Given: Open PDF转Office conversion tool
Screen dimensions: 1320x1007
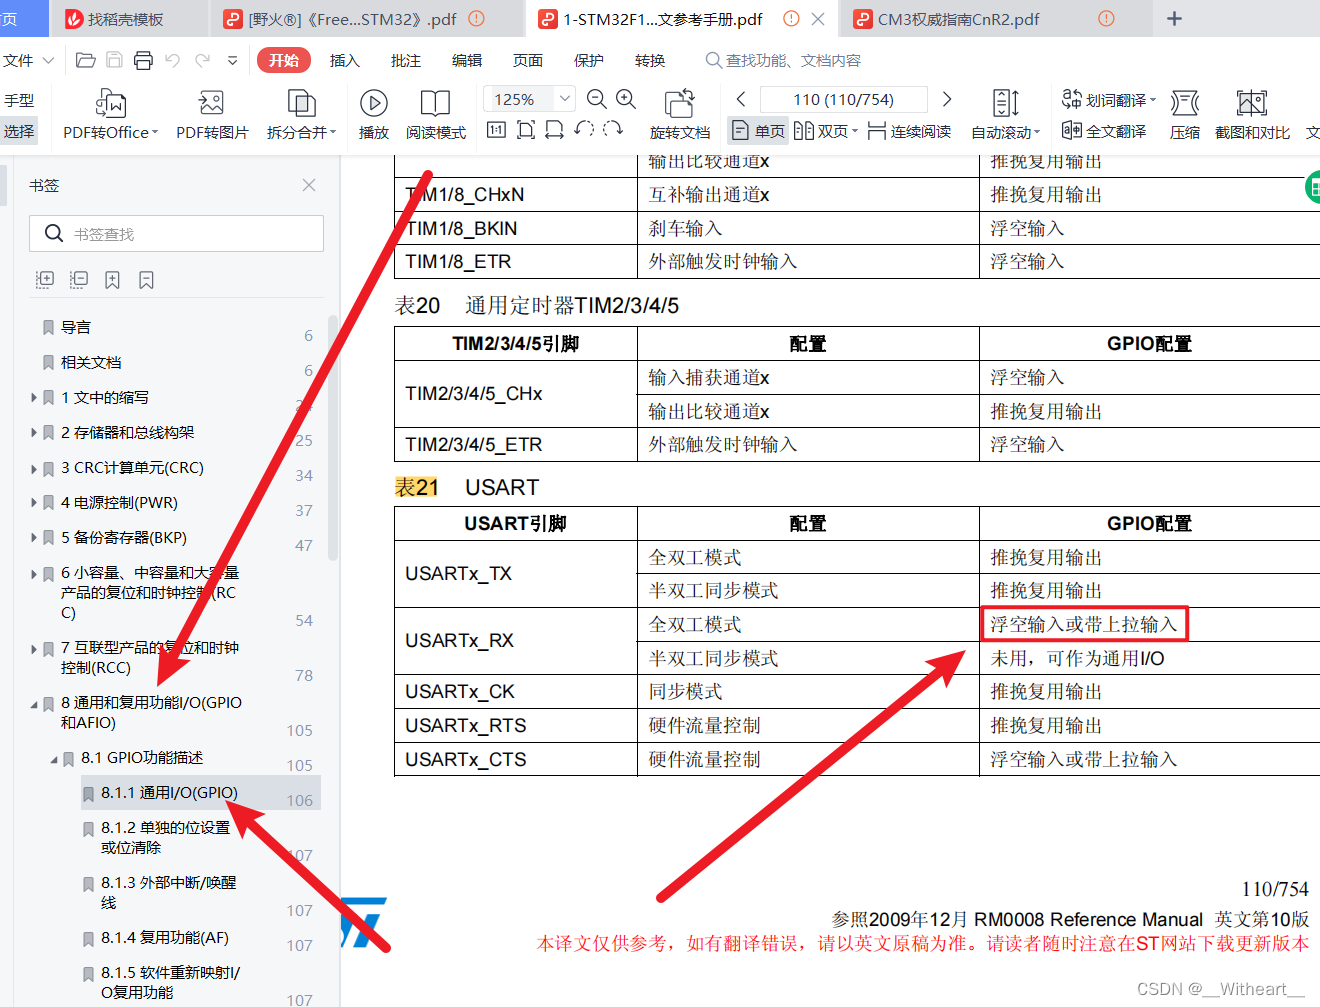Looking at the screenshot, I should click(x=110, y=115).
